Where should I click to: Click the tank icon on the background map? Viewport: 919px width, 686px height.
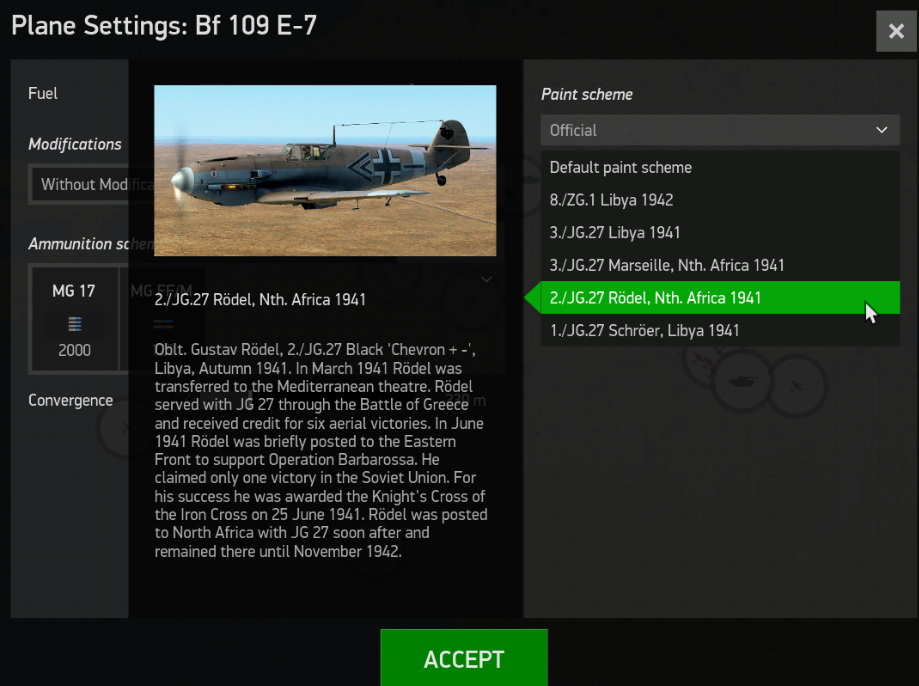743,381
